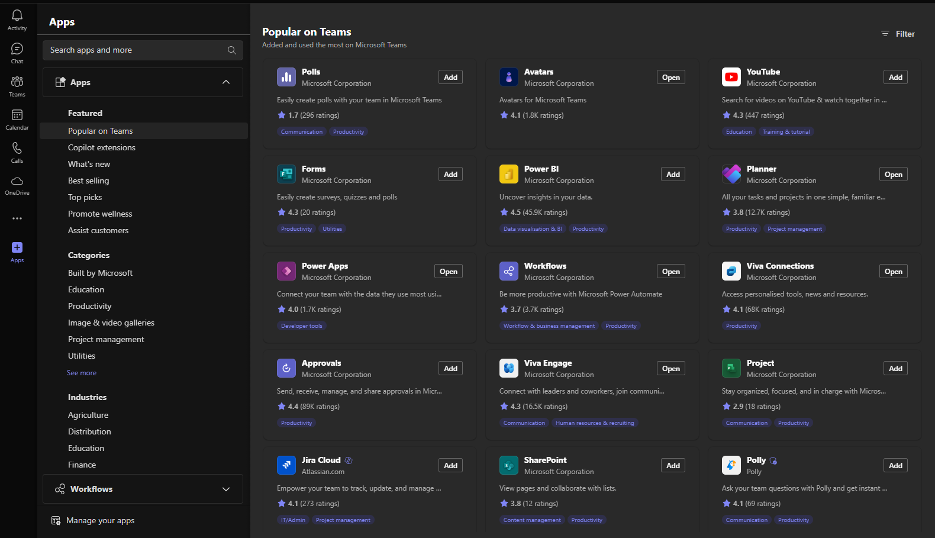Open the Power Apps app
The height and width of the screenshot is (538, 936).
(x=448, y=271)
